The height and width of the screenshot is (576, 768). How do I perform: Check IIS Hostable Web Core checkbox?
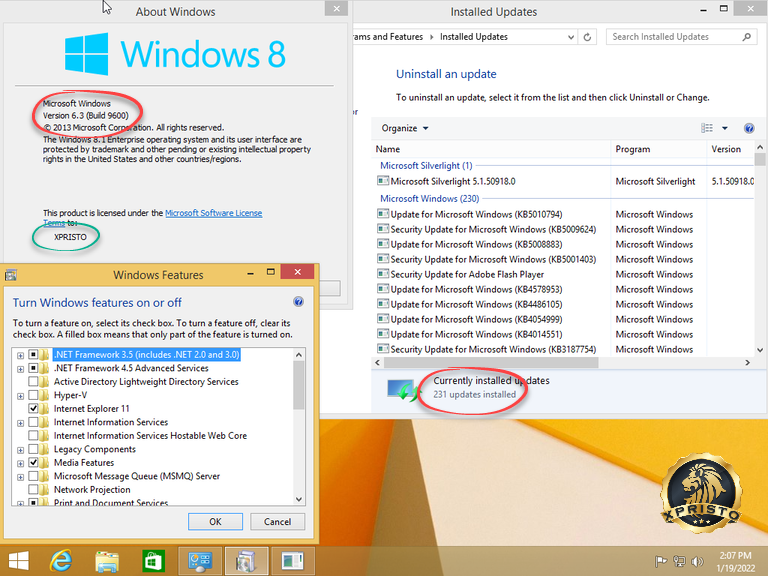pyautogui.click(x=33, y=435)
